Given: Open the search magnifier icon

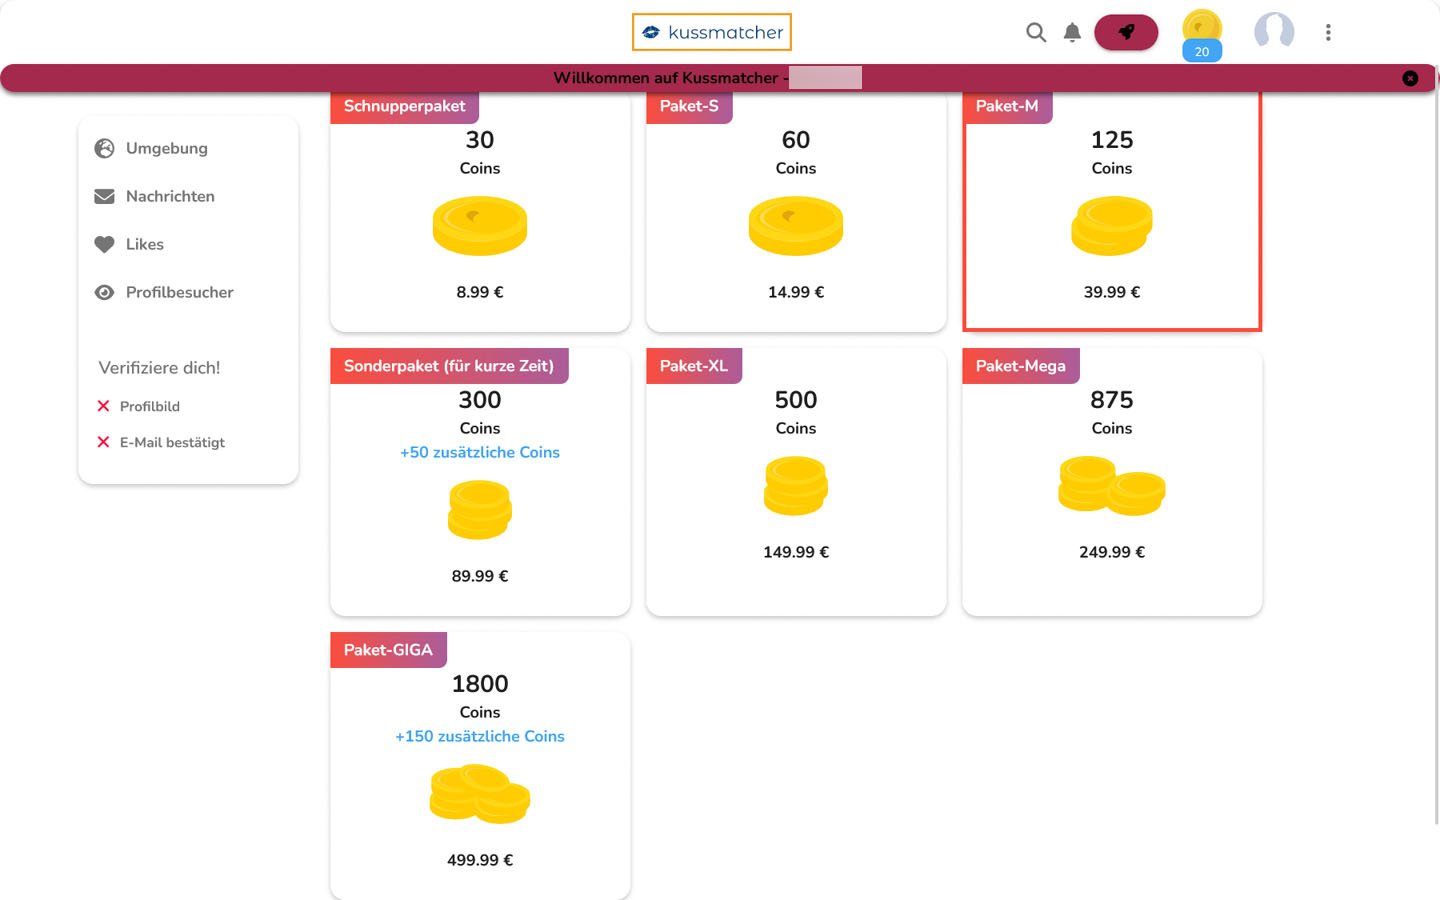Looking at the screenshot, I should 1036,32.
